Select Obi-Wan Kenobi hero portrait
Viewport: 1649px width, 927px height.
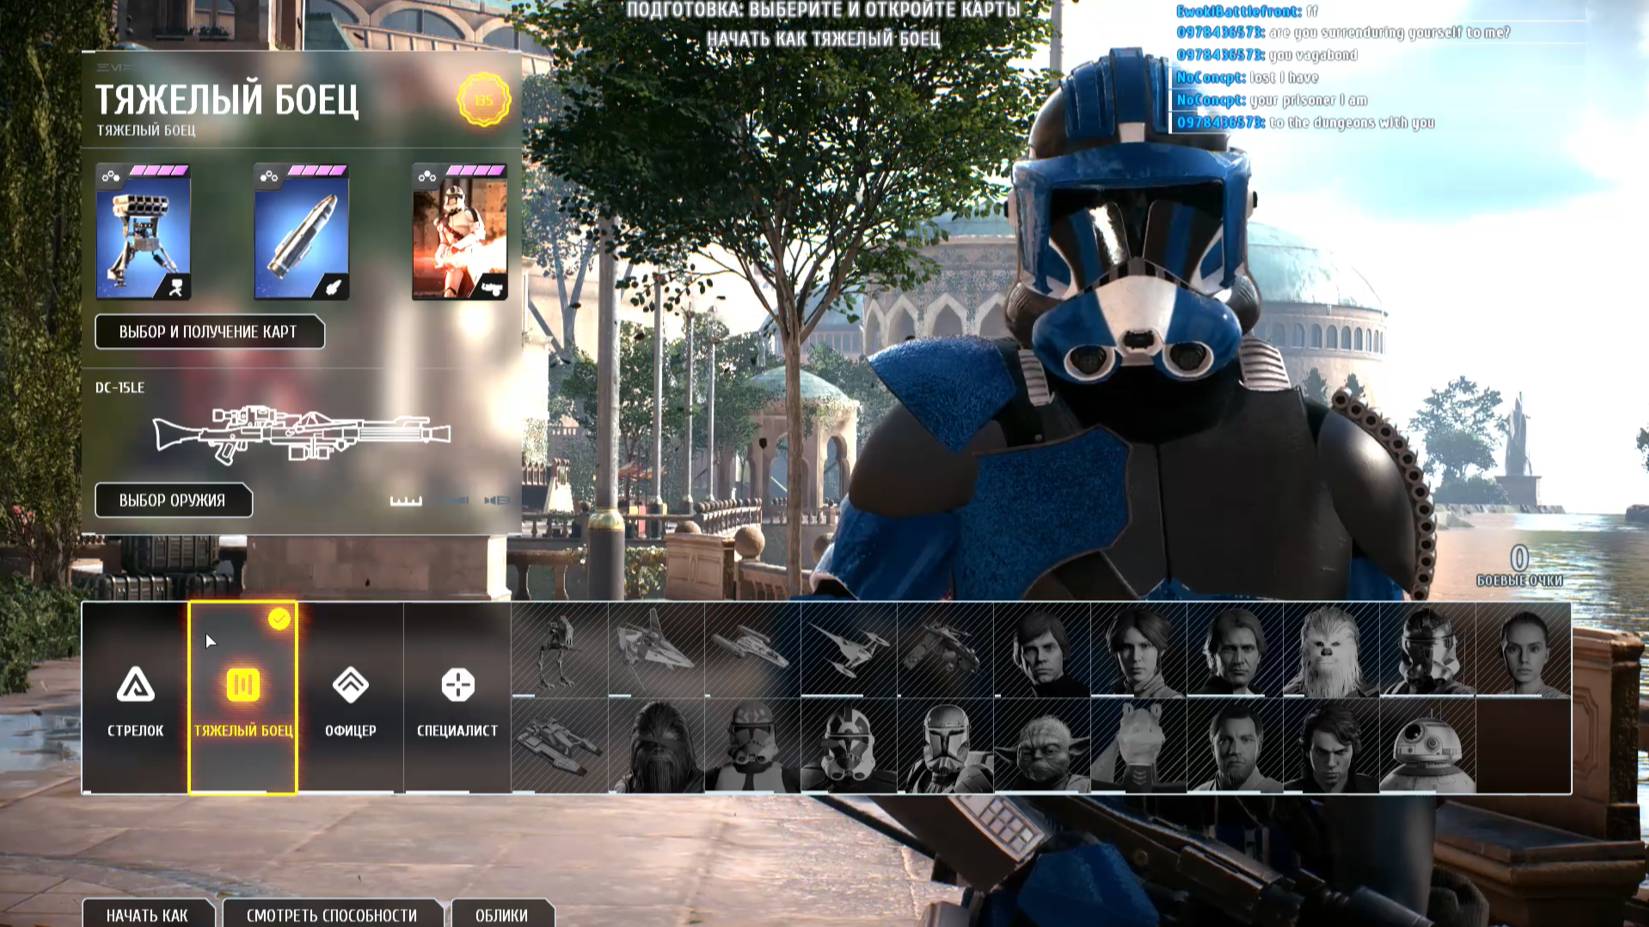[1234, 746]
